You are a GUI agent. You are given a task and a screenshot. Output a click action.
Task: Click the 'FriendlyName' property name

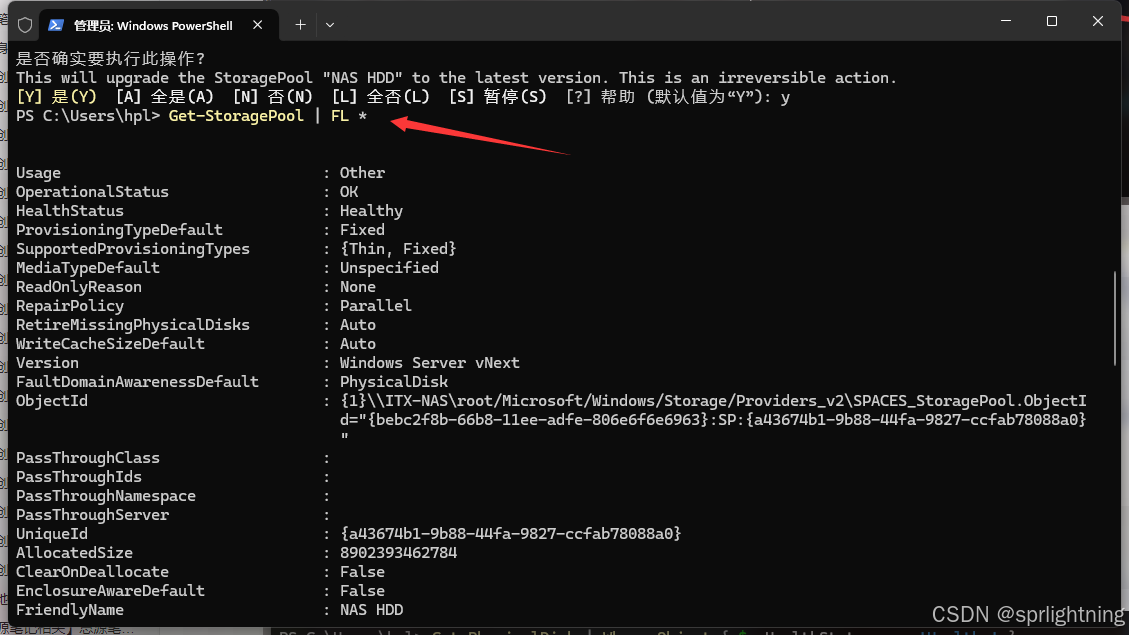pyautogui.click(x=70, y=610)
